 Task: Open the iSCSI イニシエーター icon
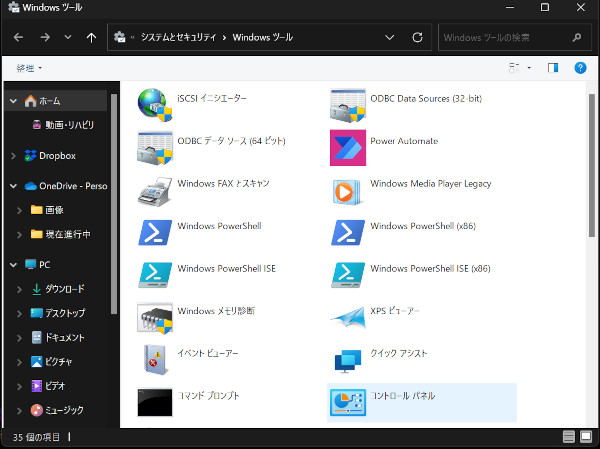(x=155, y=105)
